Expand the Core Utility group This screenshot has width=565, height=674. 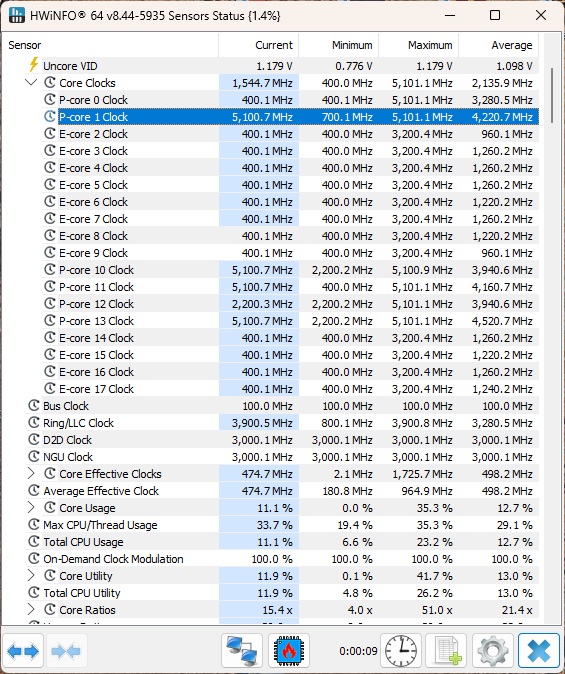pyautogui.click(x=31, y=575)
